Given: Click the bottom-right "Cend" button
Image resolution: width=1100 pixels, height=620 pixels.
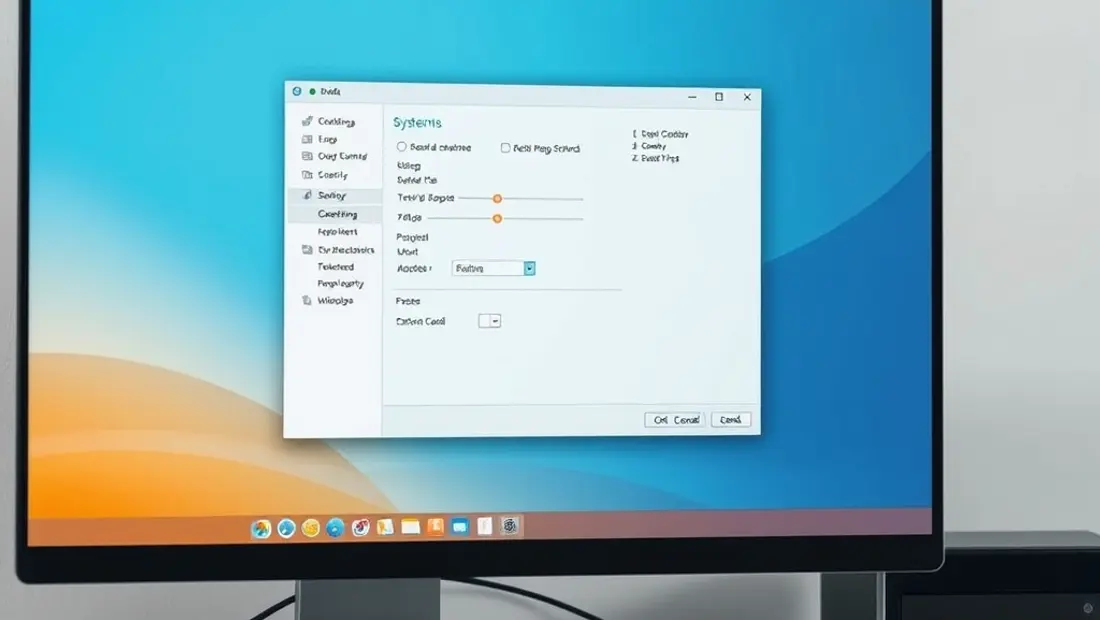Looking at the screenshot, I should [x=730, y=419].
